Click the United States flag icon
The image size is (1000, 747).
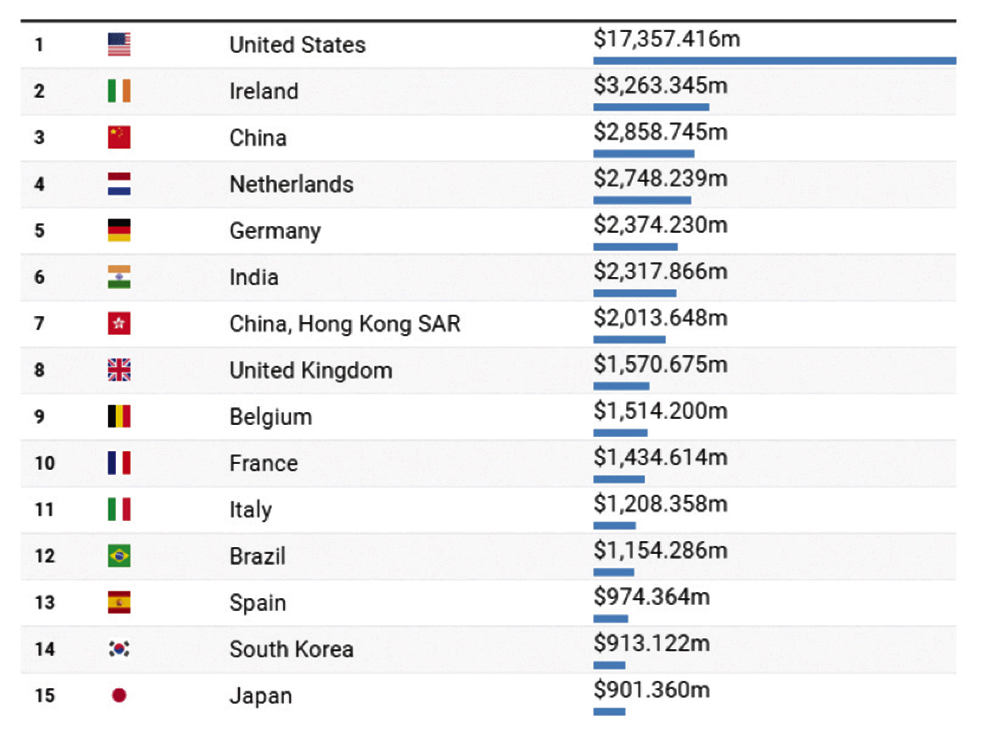point(119,45)
